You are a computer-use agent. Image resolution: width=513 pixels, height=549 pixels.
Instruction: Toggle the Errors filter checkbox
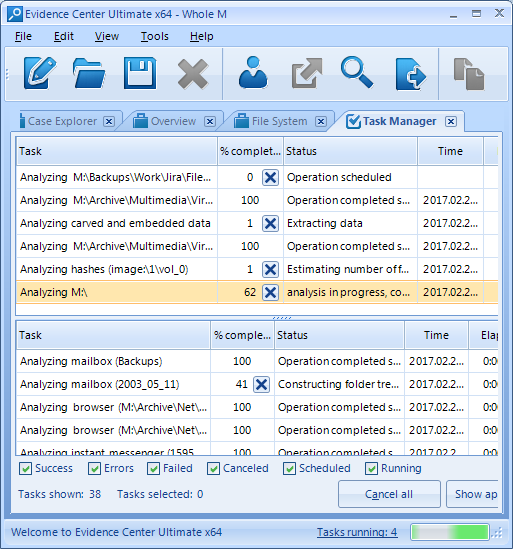94,468
